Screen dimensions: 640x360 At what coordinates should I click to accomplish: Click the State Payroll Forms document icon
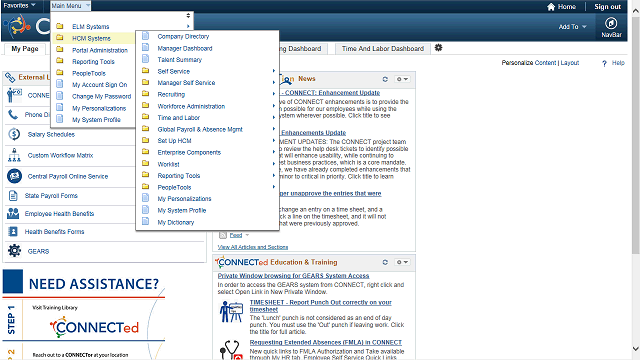coord(13,196)
